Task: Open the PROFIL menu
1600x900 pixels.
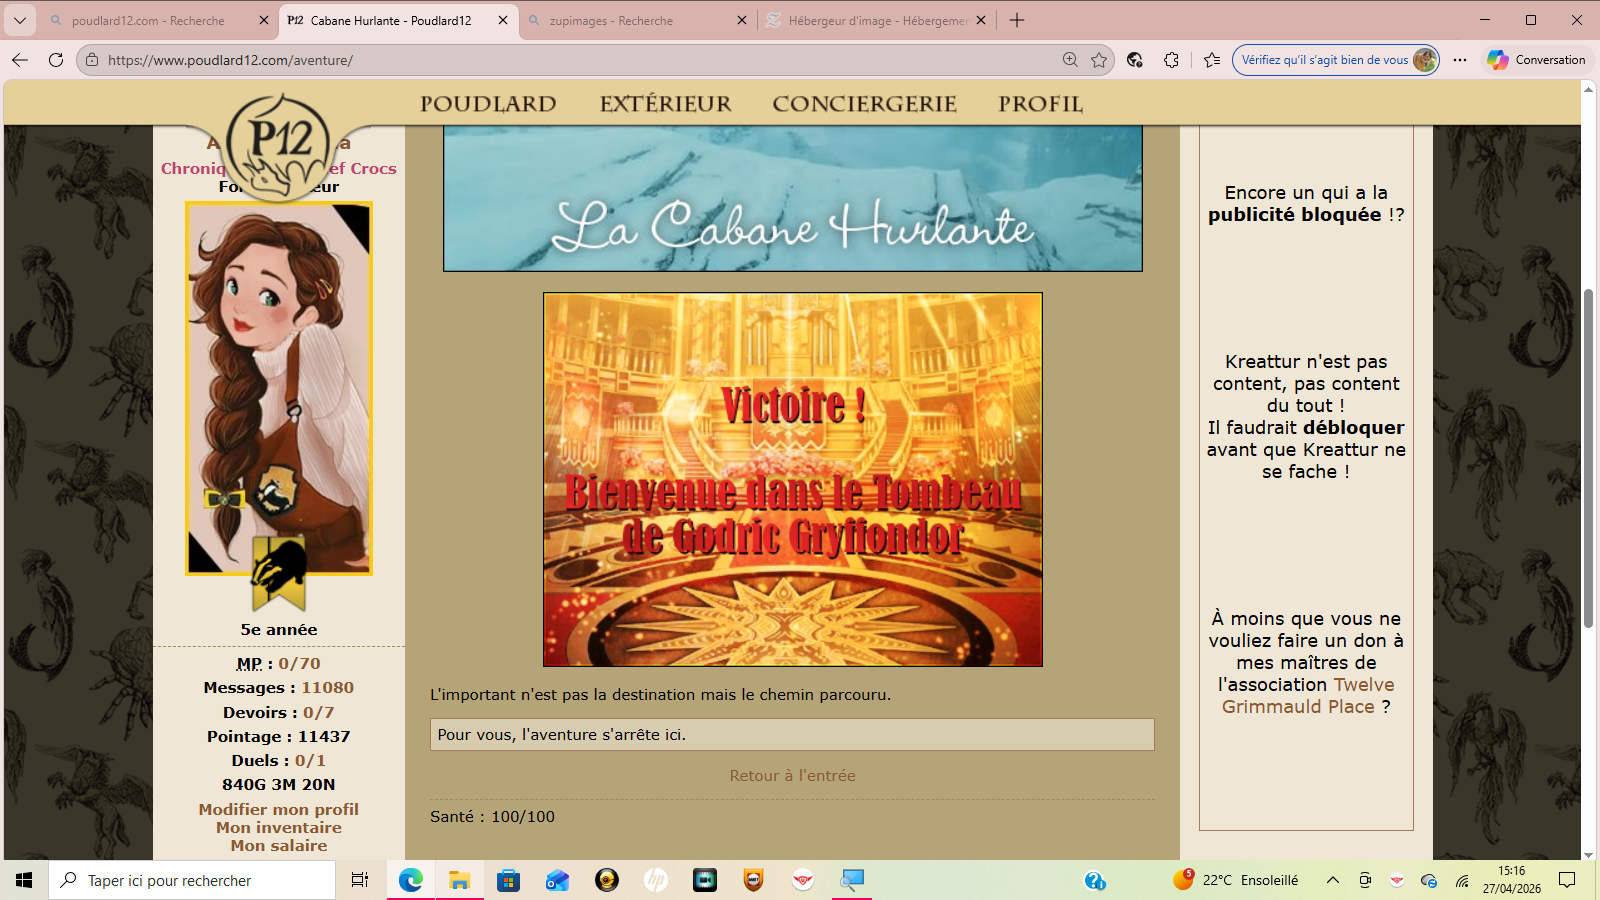Action: tap(1041, 104)
